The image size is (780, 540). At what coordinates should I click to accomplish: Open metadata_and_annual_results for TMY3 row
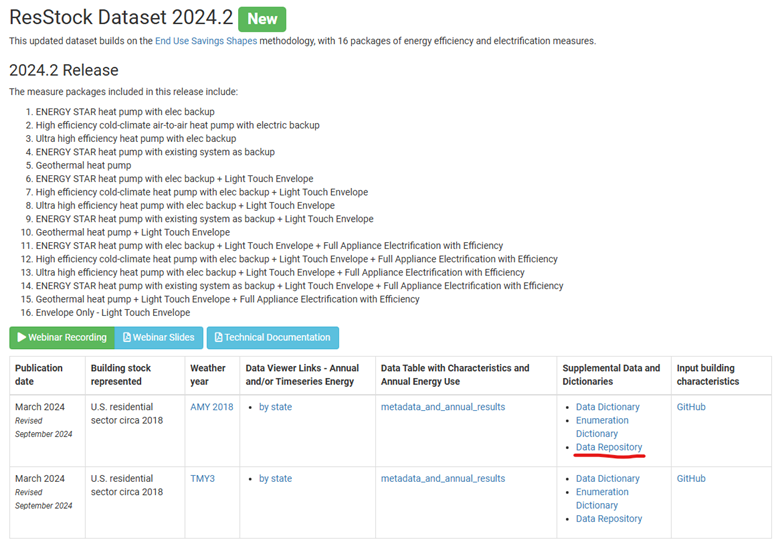coord(443,479)
